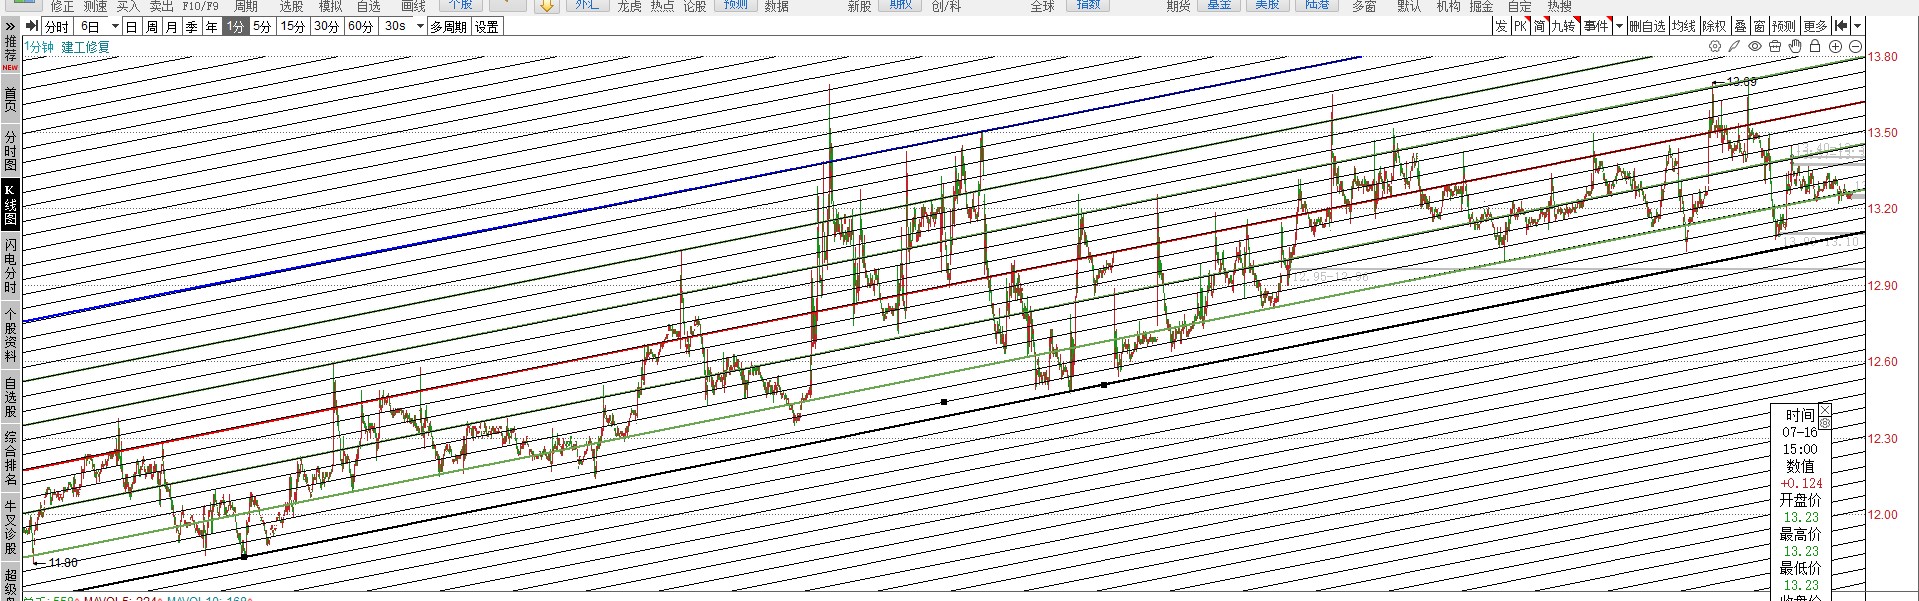Expand dropdown arrow next to 事件

[1619, 26]
